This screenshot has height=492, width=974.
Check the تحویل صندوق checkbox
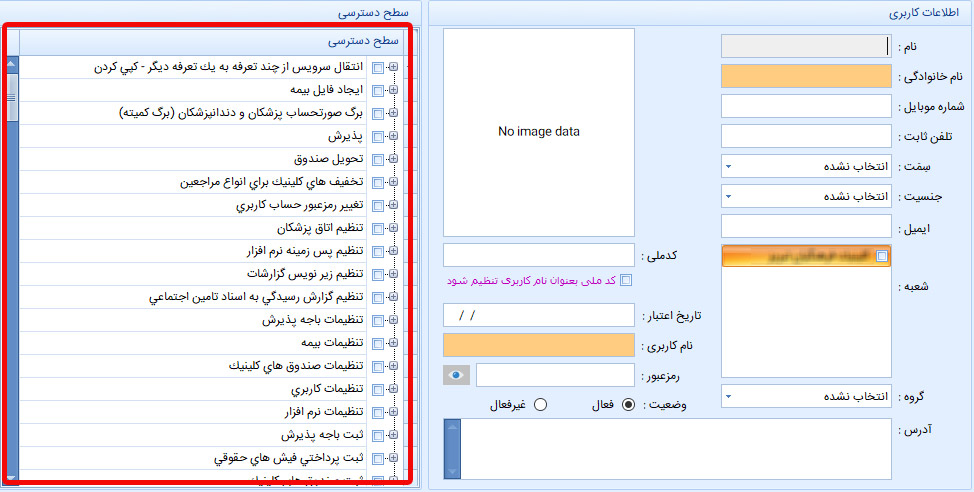coord(378,160)
